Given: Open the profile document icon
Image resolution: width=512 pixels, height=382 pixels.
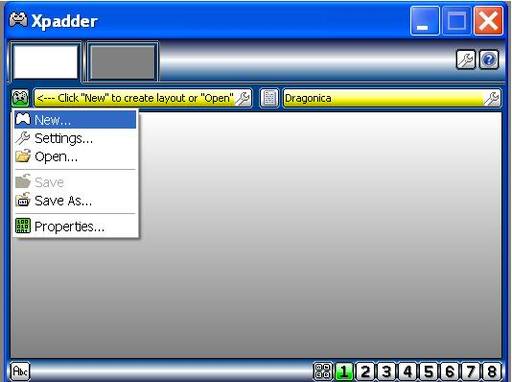Looking at the screenshot, I should coord(269,98).
